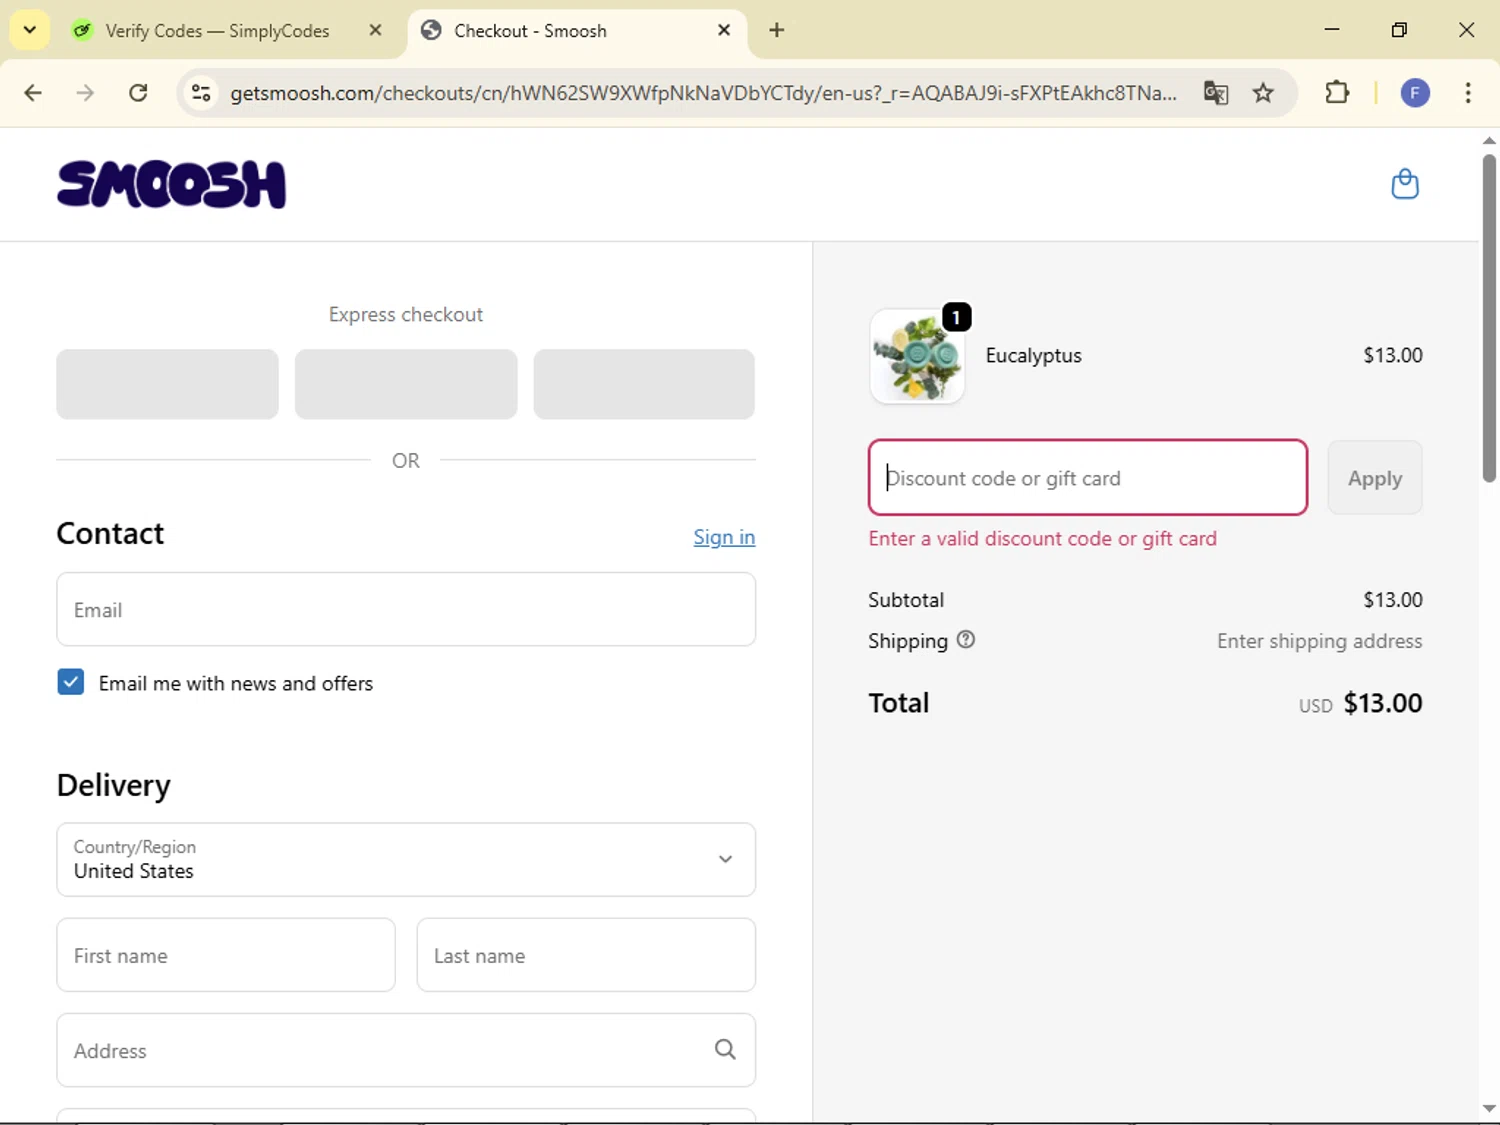Select the Checkout - Smoosh tab
1500x1125 pixels.
click(577, 30)
